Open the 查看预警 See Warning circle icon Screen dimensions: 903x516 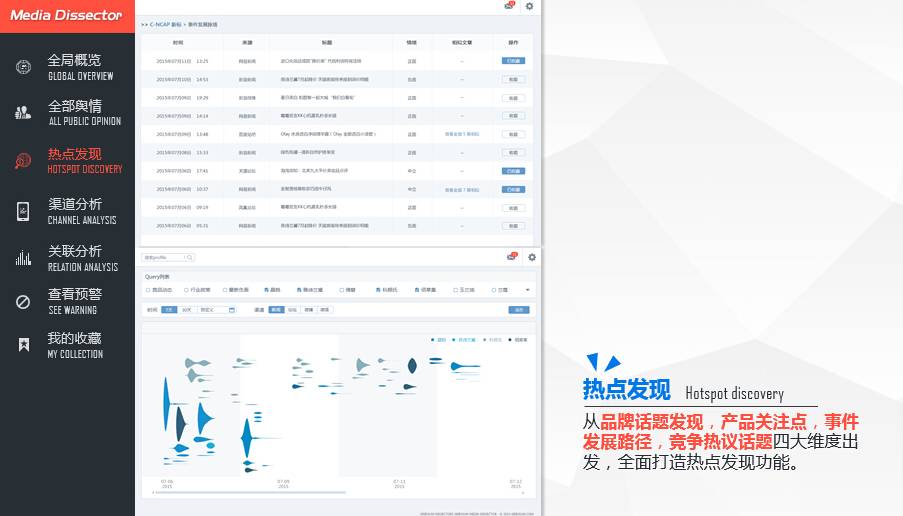pyautogui.click(x=23, y=302)
